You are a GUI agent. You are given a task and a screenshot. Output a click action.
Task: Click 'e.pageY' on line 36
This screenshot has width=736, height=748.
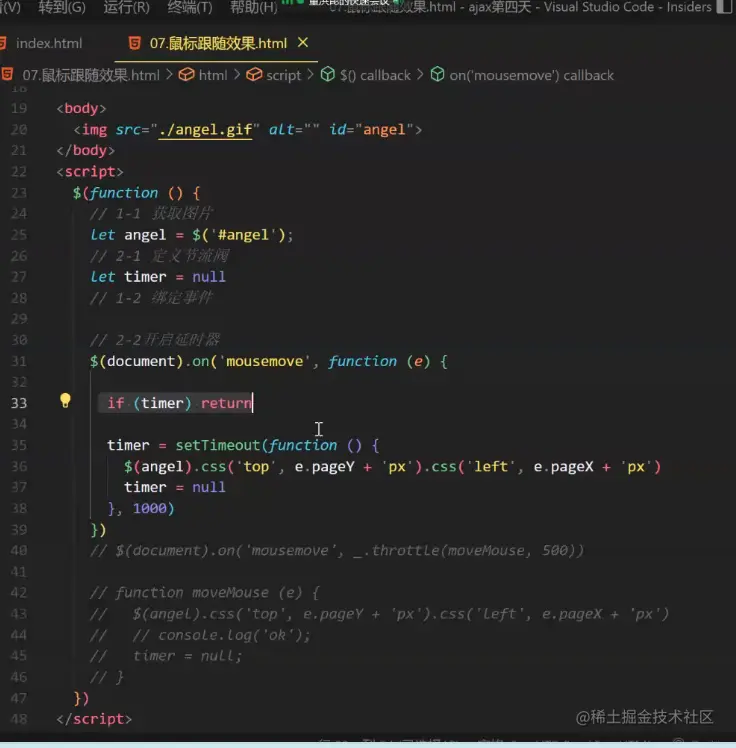[324, 467]
